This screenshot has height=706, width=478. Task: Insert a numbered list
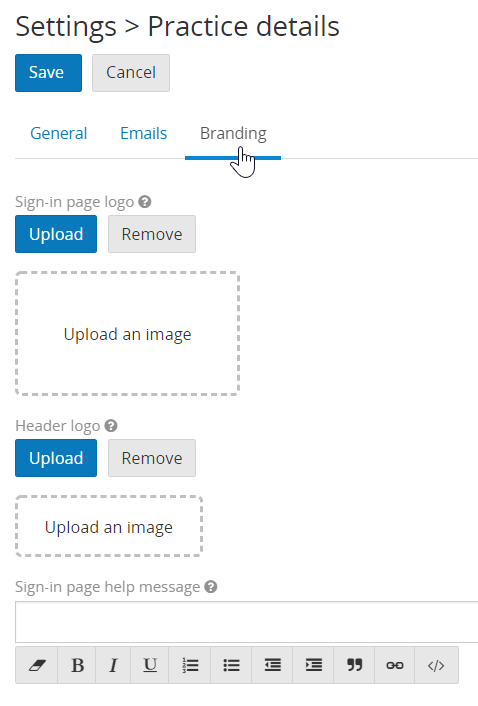(x=189, y=665)
